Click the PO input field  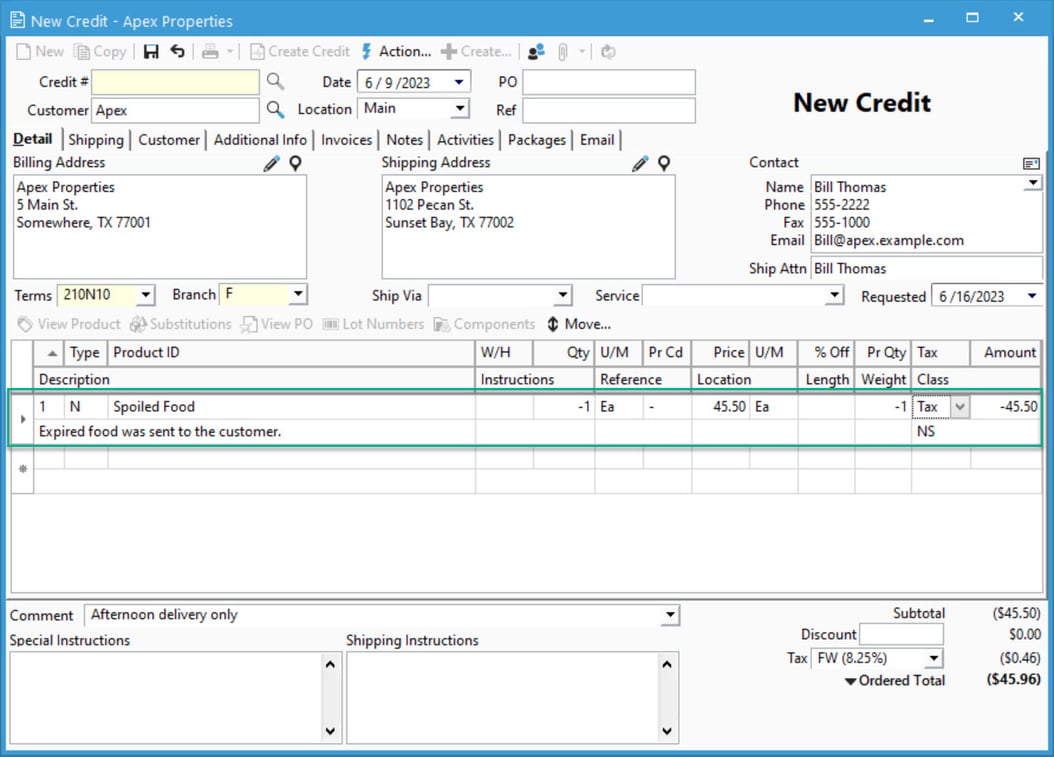[x=609, y=82]
